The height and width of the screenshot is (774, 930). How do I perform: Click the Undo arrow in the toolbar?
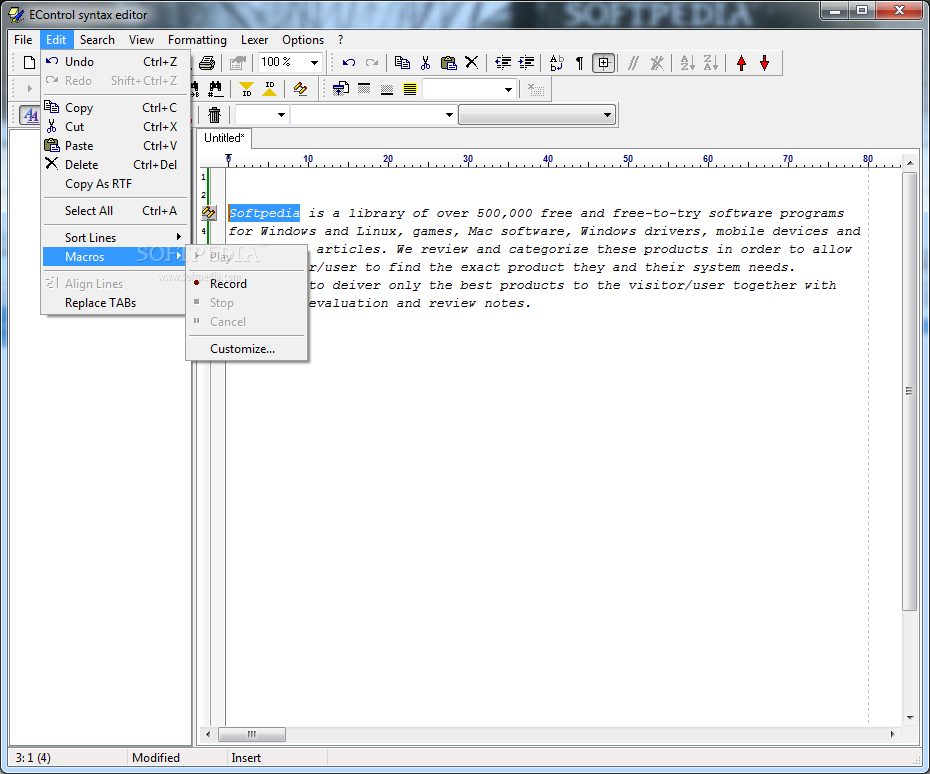coord(349,62)
